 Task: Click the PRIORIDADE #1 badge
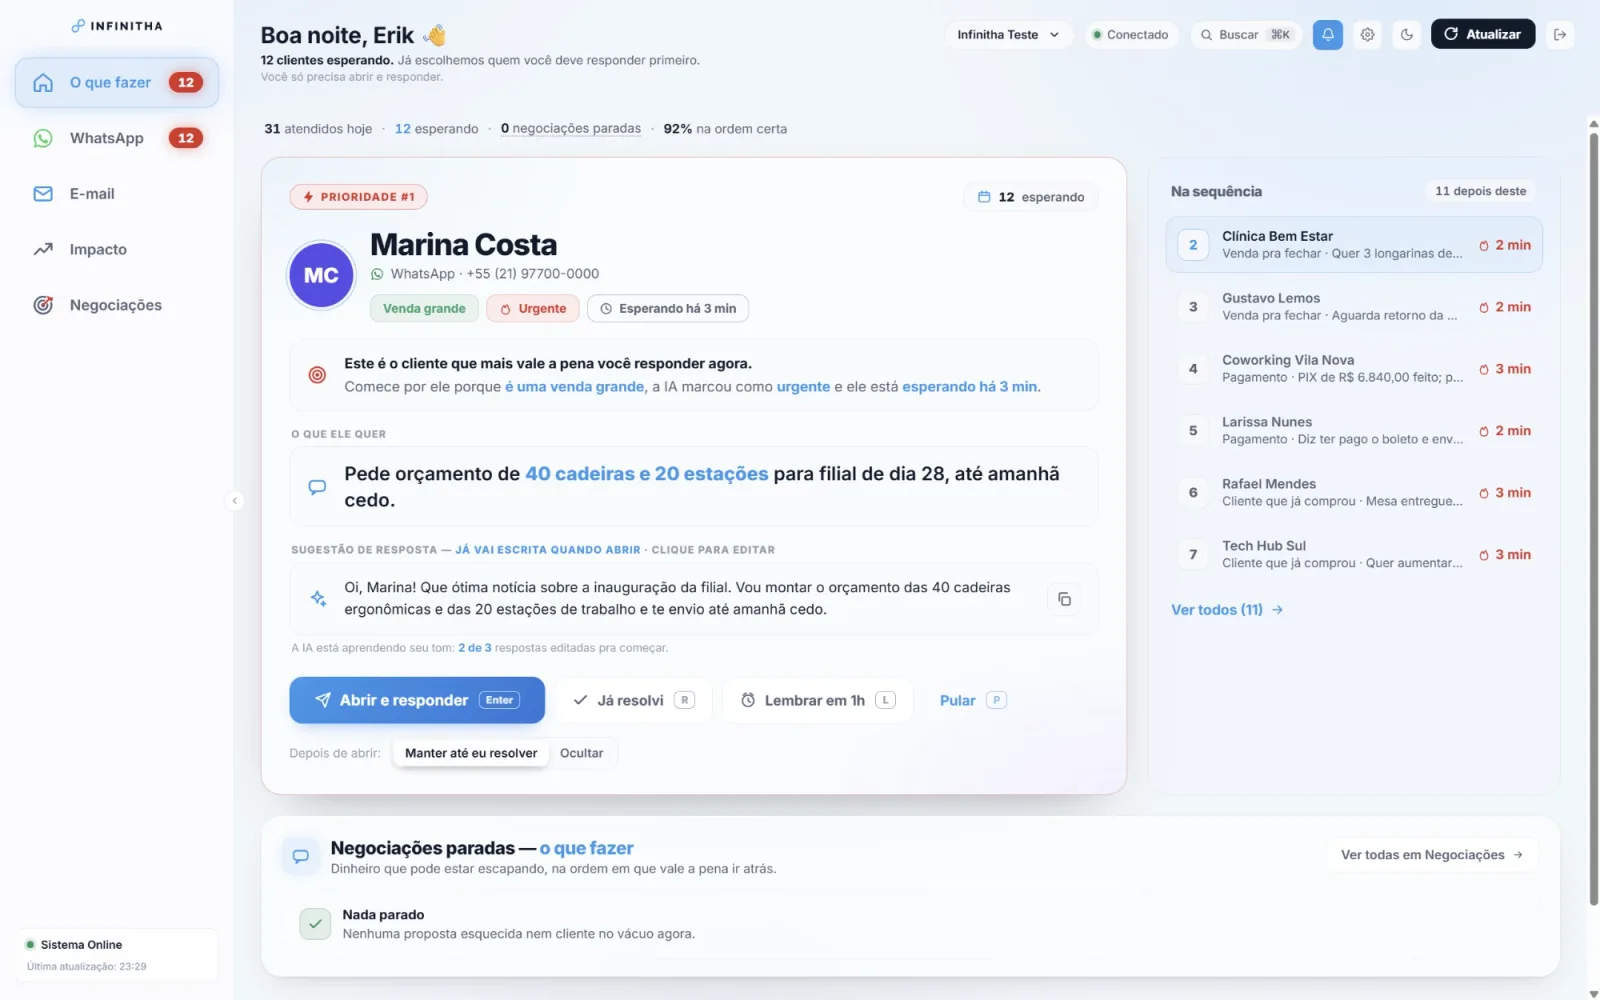click(359, 197)
